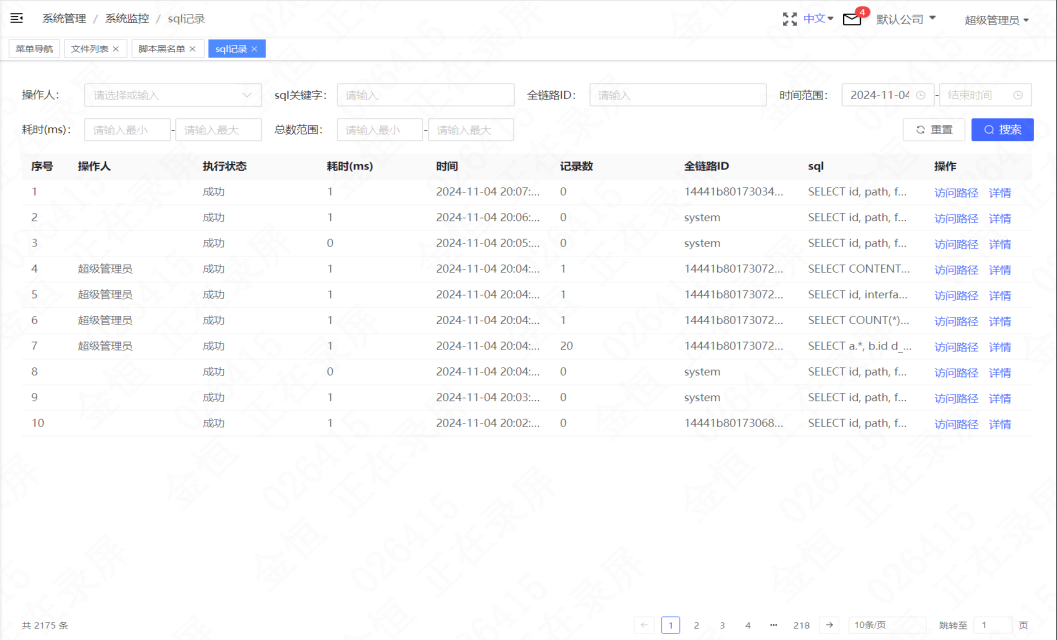The width and height of the screenshot is (1057, 640).
Task: Click the 搜索 search button
Action: (1002, 129)
